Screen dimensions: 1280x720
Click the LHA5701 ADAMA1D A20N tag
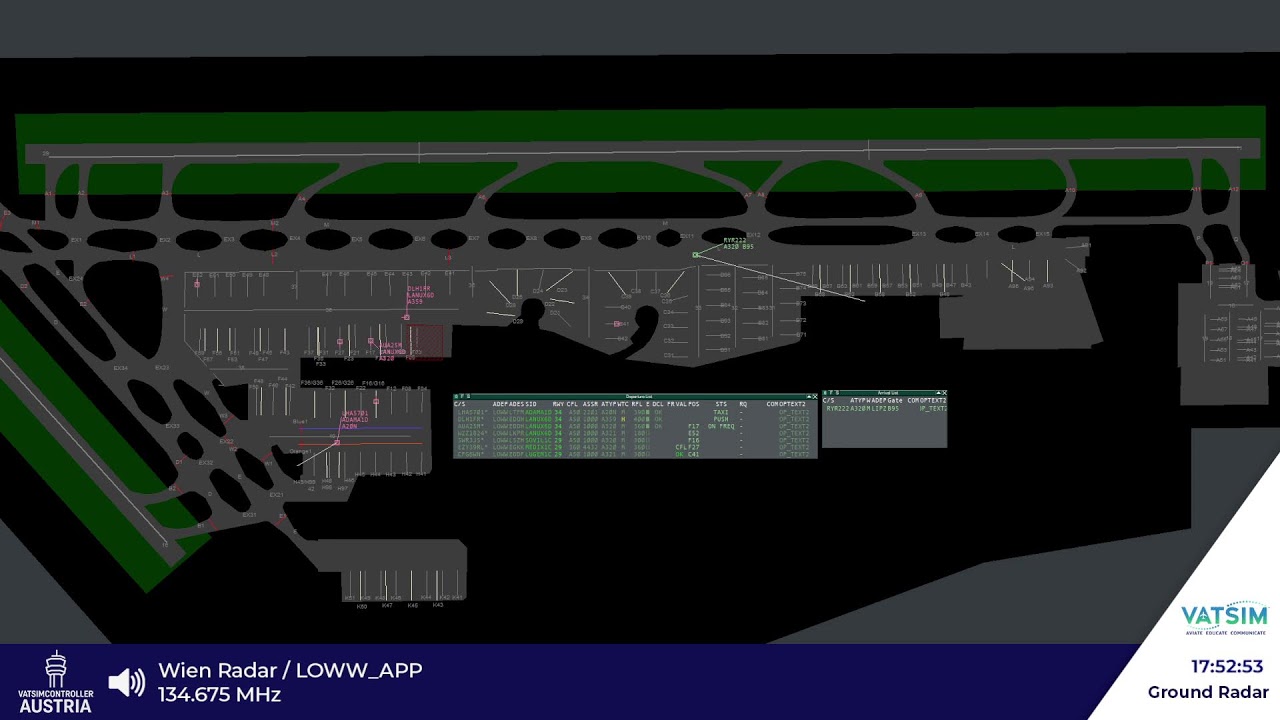coord(354,420)
